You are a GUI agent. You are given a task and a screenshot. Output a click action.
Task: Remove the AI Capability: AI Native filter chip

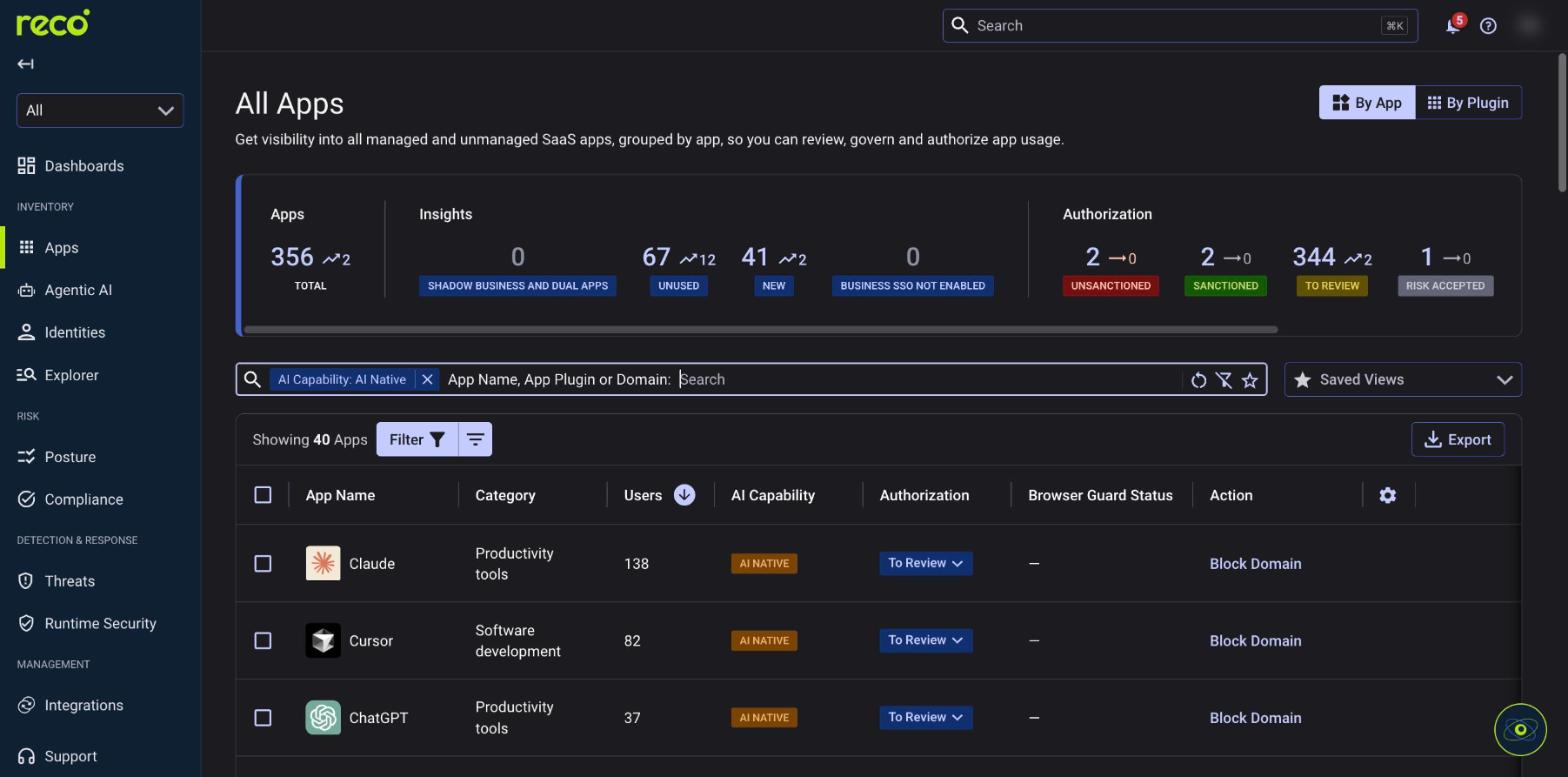427,380
